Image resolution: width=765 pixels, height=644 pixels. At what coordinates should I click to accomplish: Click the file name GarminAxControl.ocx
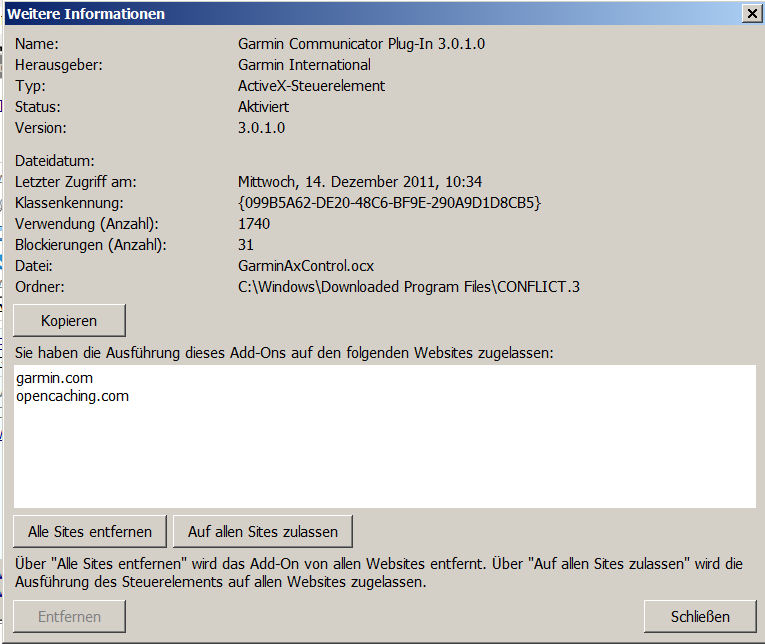(x=306, y=266)
